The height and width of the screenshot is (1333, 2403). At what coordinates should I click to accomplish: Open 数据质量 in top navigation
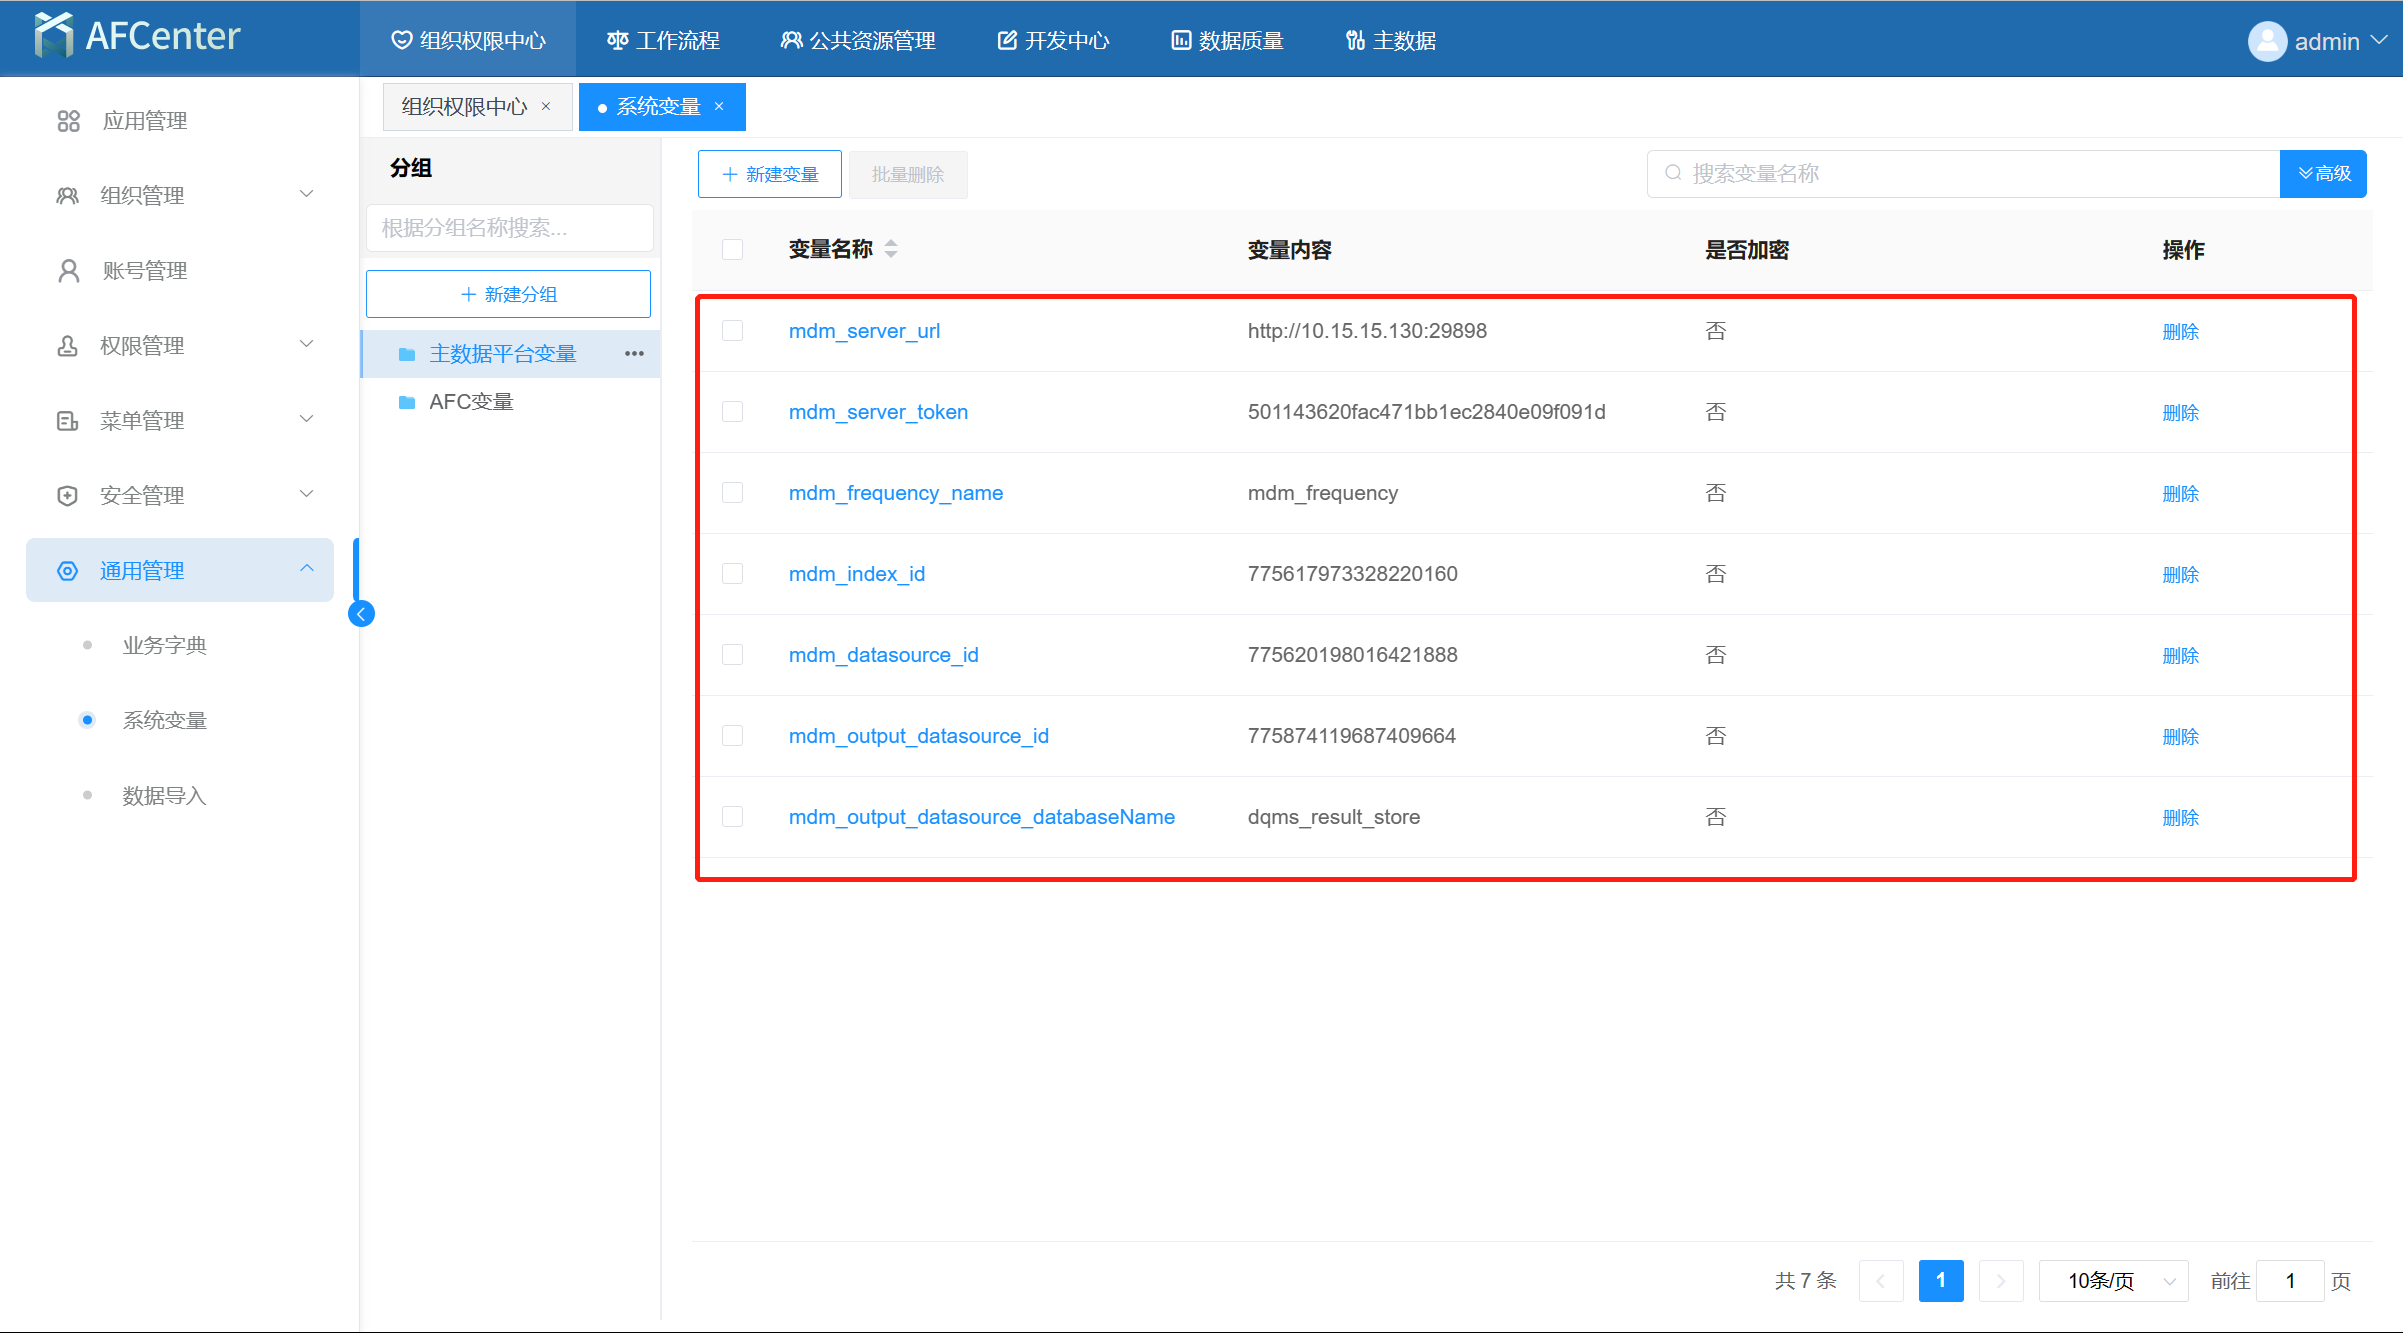1227,40
